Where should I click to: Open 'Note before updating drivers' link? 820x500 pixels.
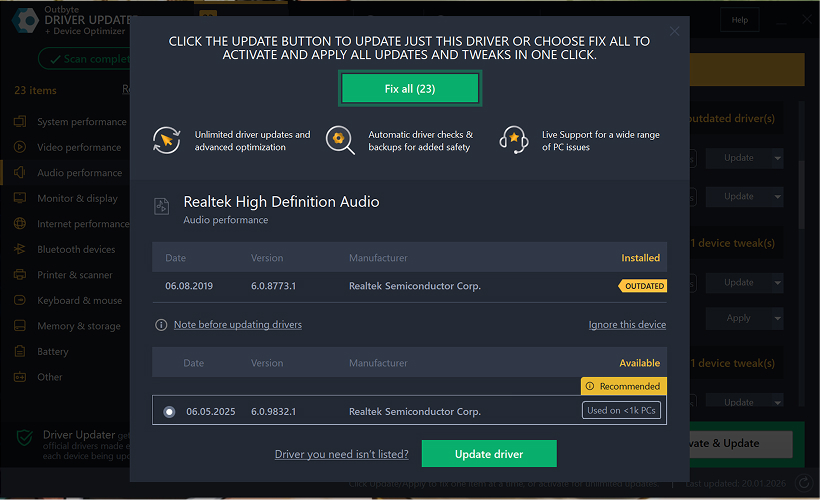237,325
